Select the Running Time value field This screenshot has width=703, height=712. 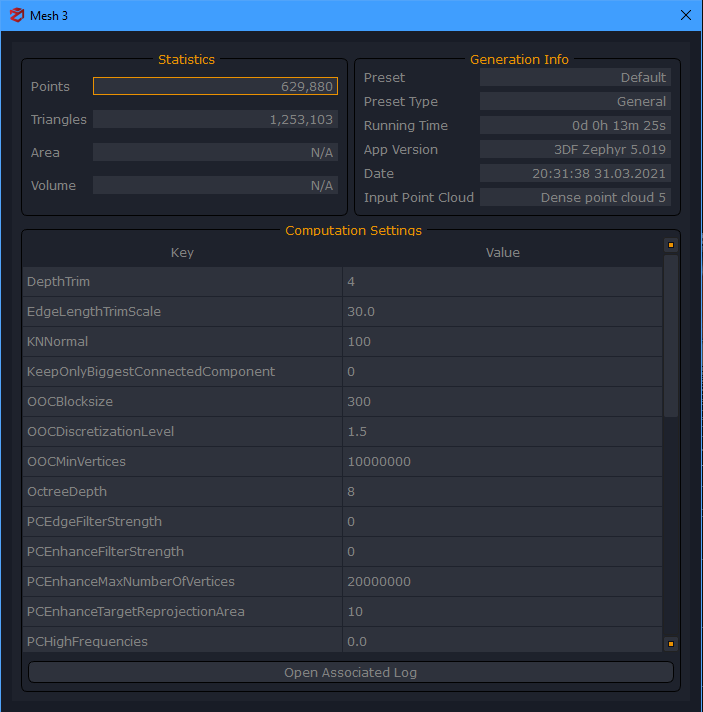[575, 126]
